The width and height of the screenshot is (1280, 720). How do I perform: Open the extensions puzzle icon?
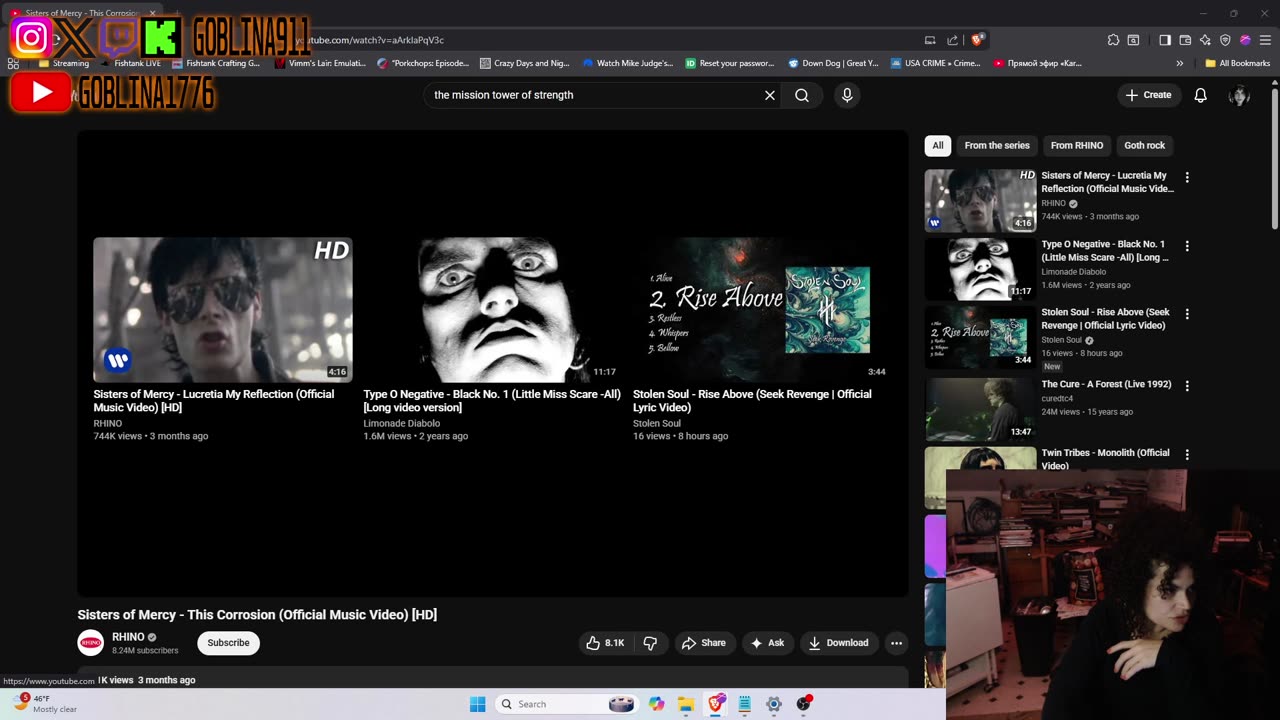pyautogui.click(x=1113, y=40)
